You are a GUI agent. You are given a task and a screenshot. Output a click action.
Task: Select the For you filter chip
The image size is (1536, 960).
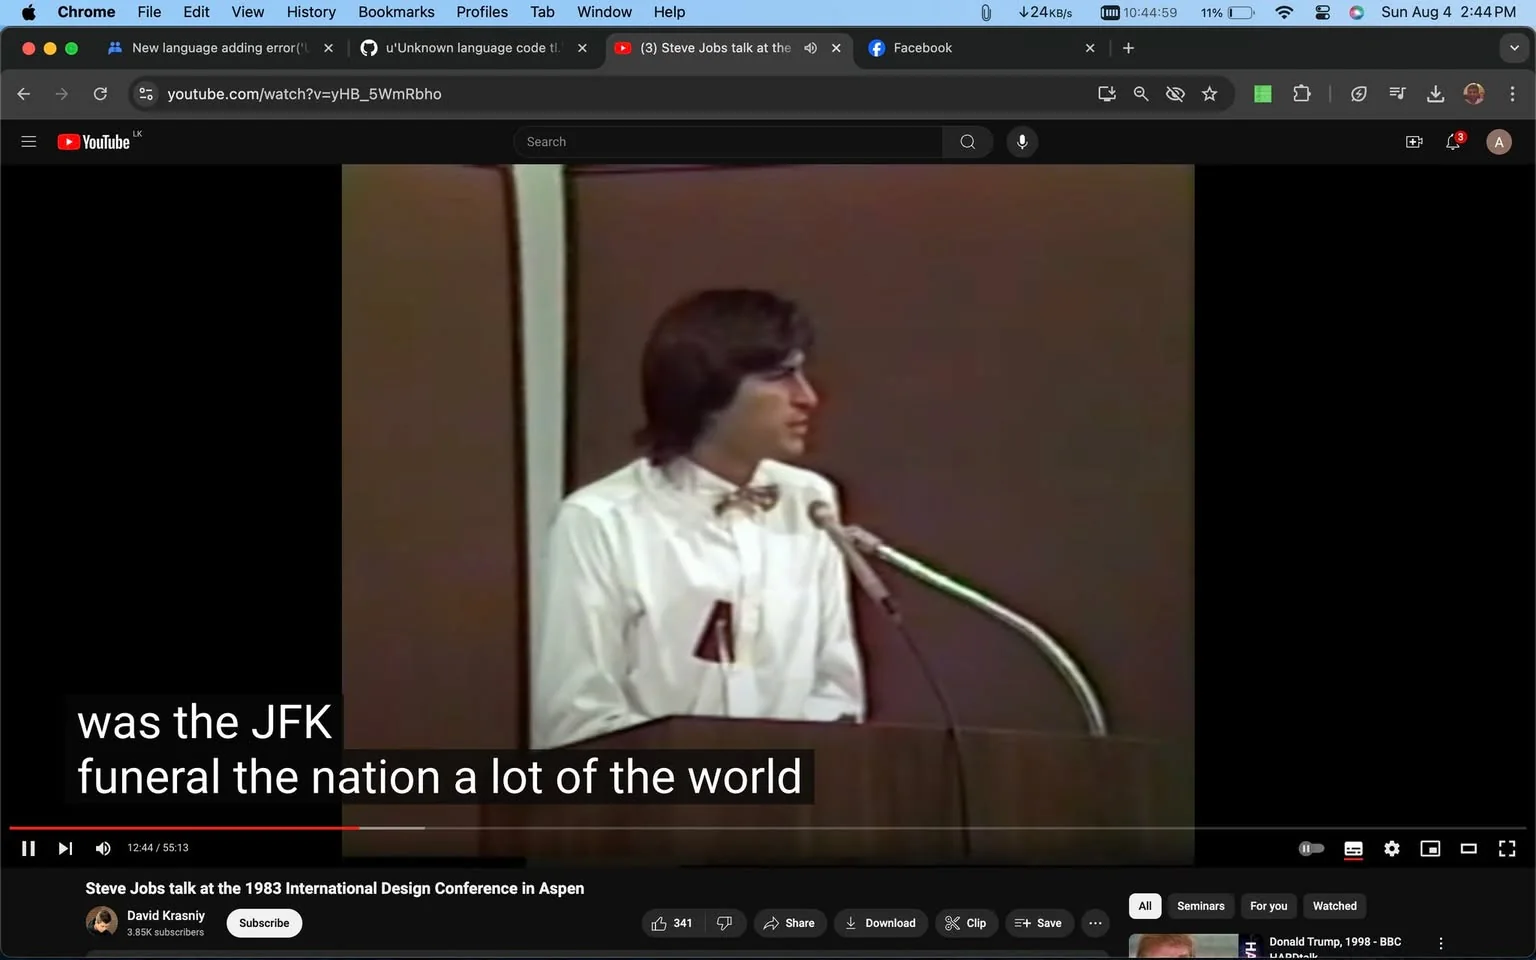tap(1269, 906)
